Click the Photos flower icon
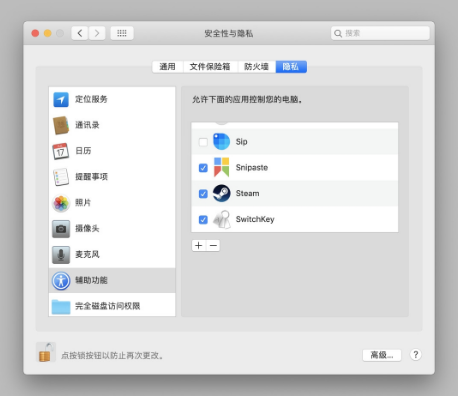Image resolution: width=458 pixels, height=396 pixels. pyautogui.click(x=61, y=203)
